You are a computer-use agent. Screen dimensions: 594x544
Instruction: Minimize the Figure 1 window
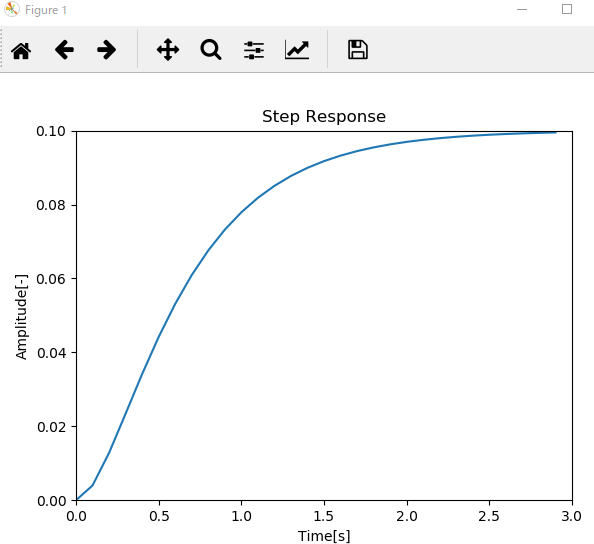coord(522,9)
